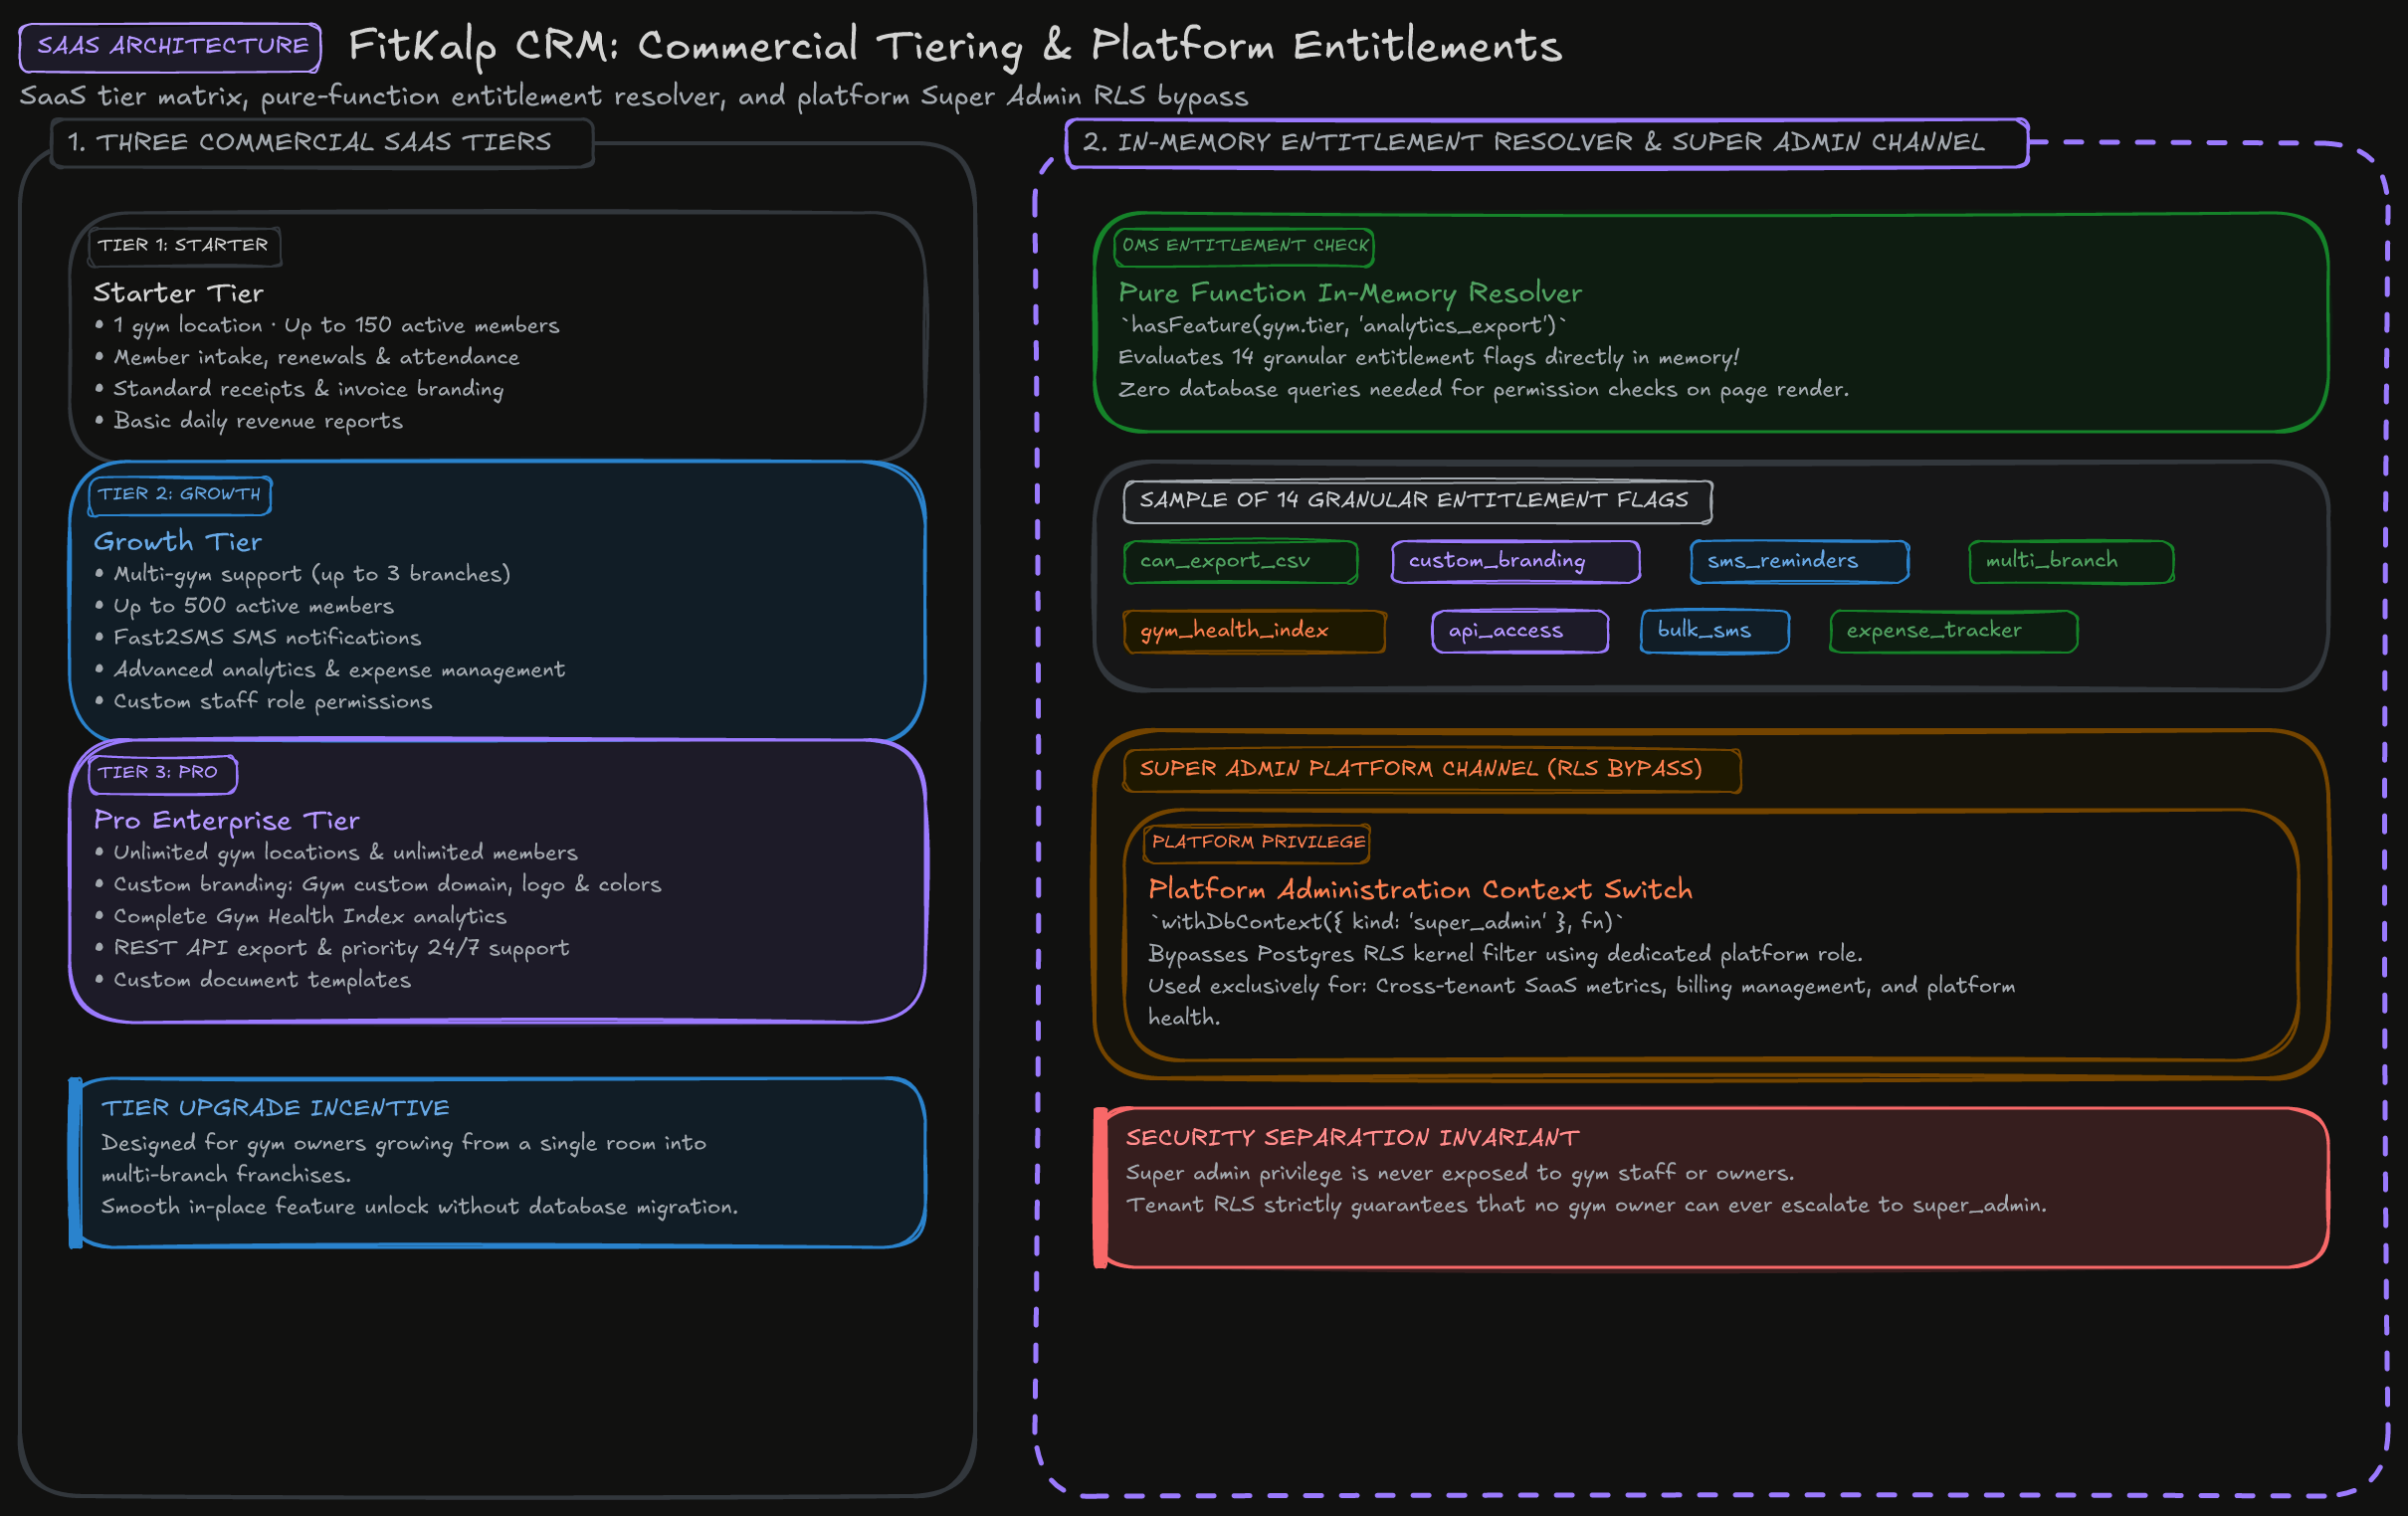Select 'SECURITY SEPARATION INVARIANT' heading

[1352, 1138]
